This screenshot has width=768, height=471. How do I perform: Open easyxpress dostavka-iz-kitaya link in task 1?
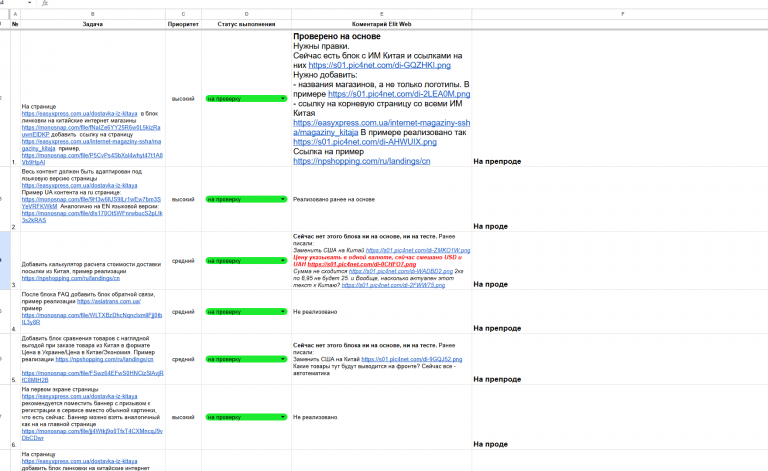coord(79,114)
